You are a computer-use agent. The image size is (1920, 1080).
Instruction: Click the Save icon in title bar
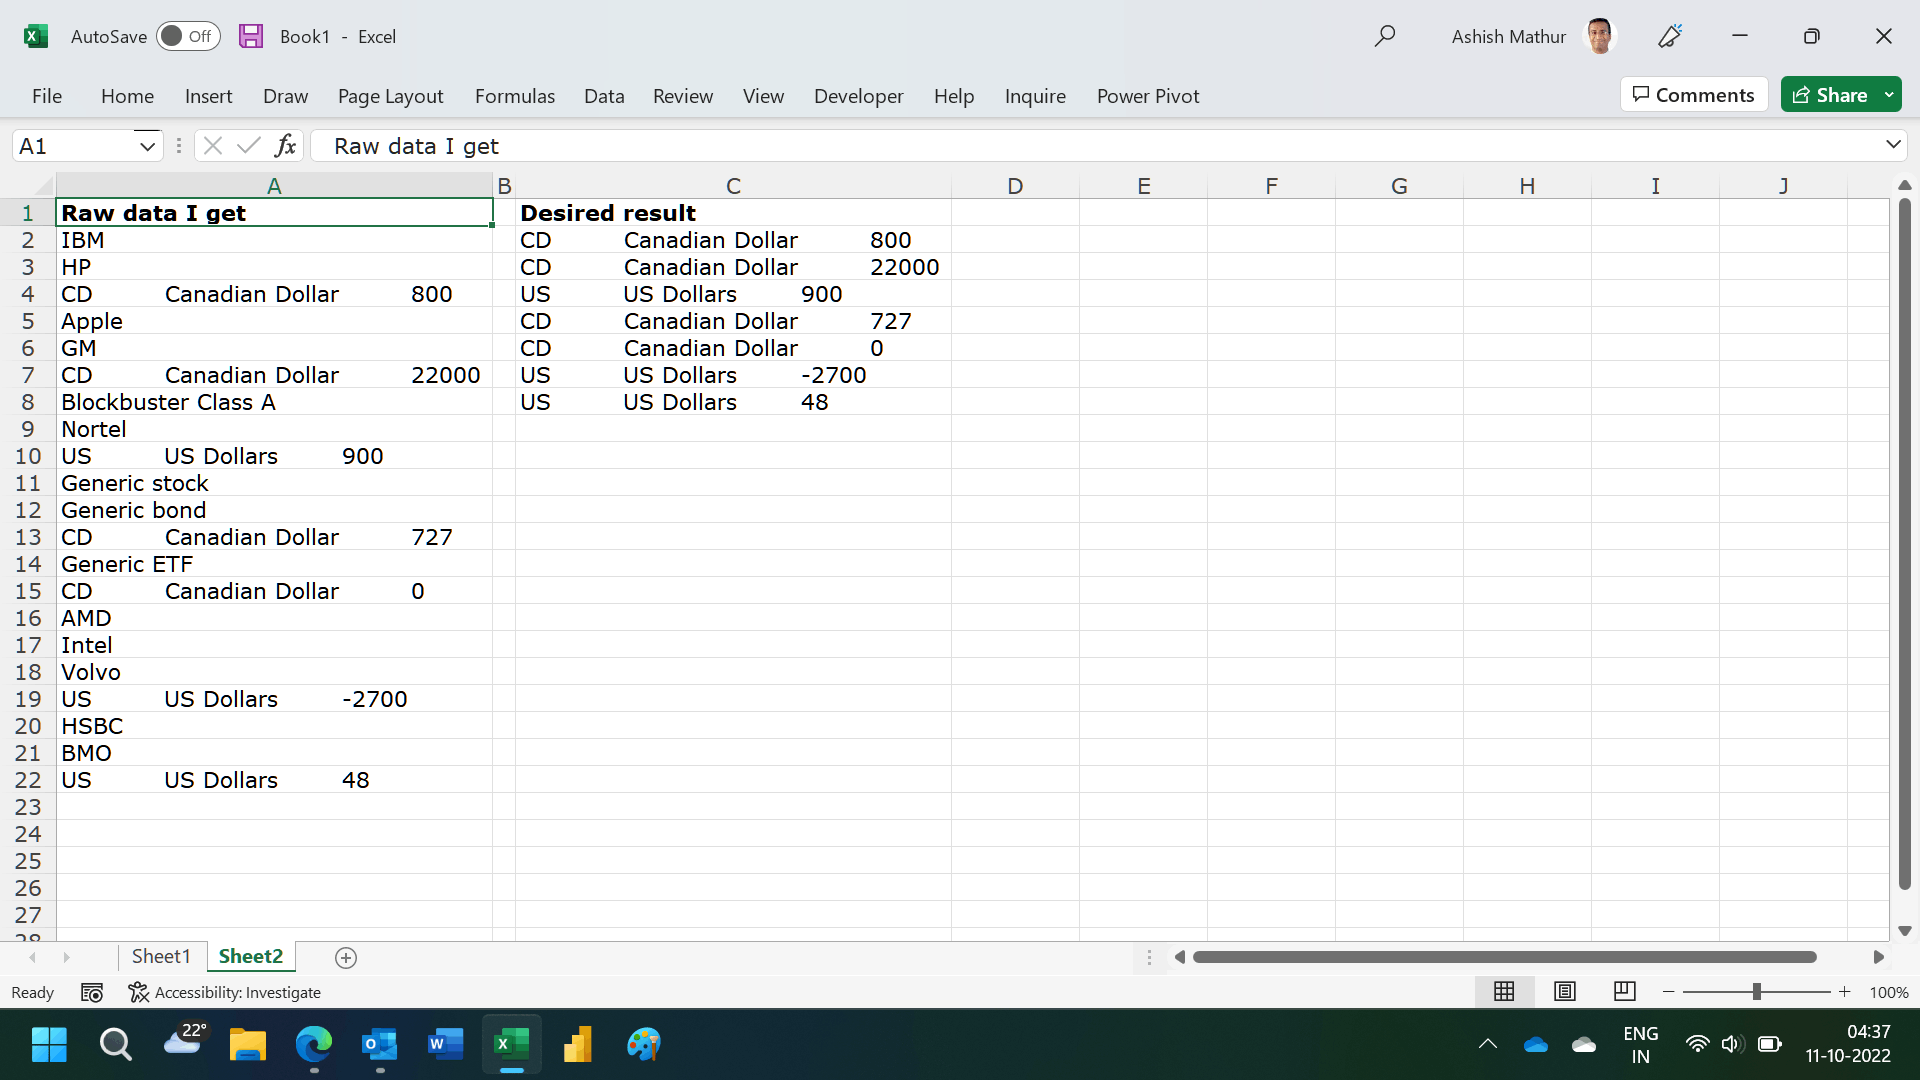tap(251, 36)
